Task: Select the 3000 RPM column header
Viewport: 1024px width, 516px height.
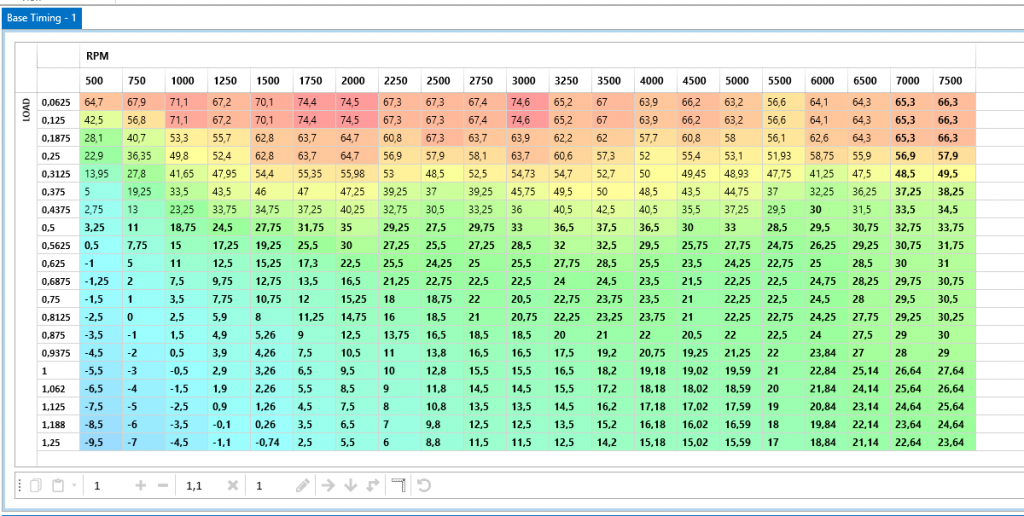Action: pos(527,81)
